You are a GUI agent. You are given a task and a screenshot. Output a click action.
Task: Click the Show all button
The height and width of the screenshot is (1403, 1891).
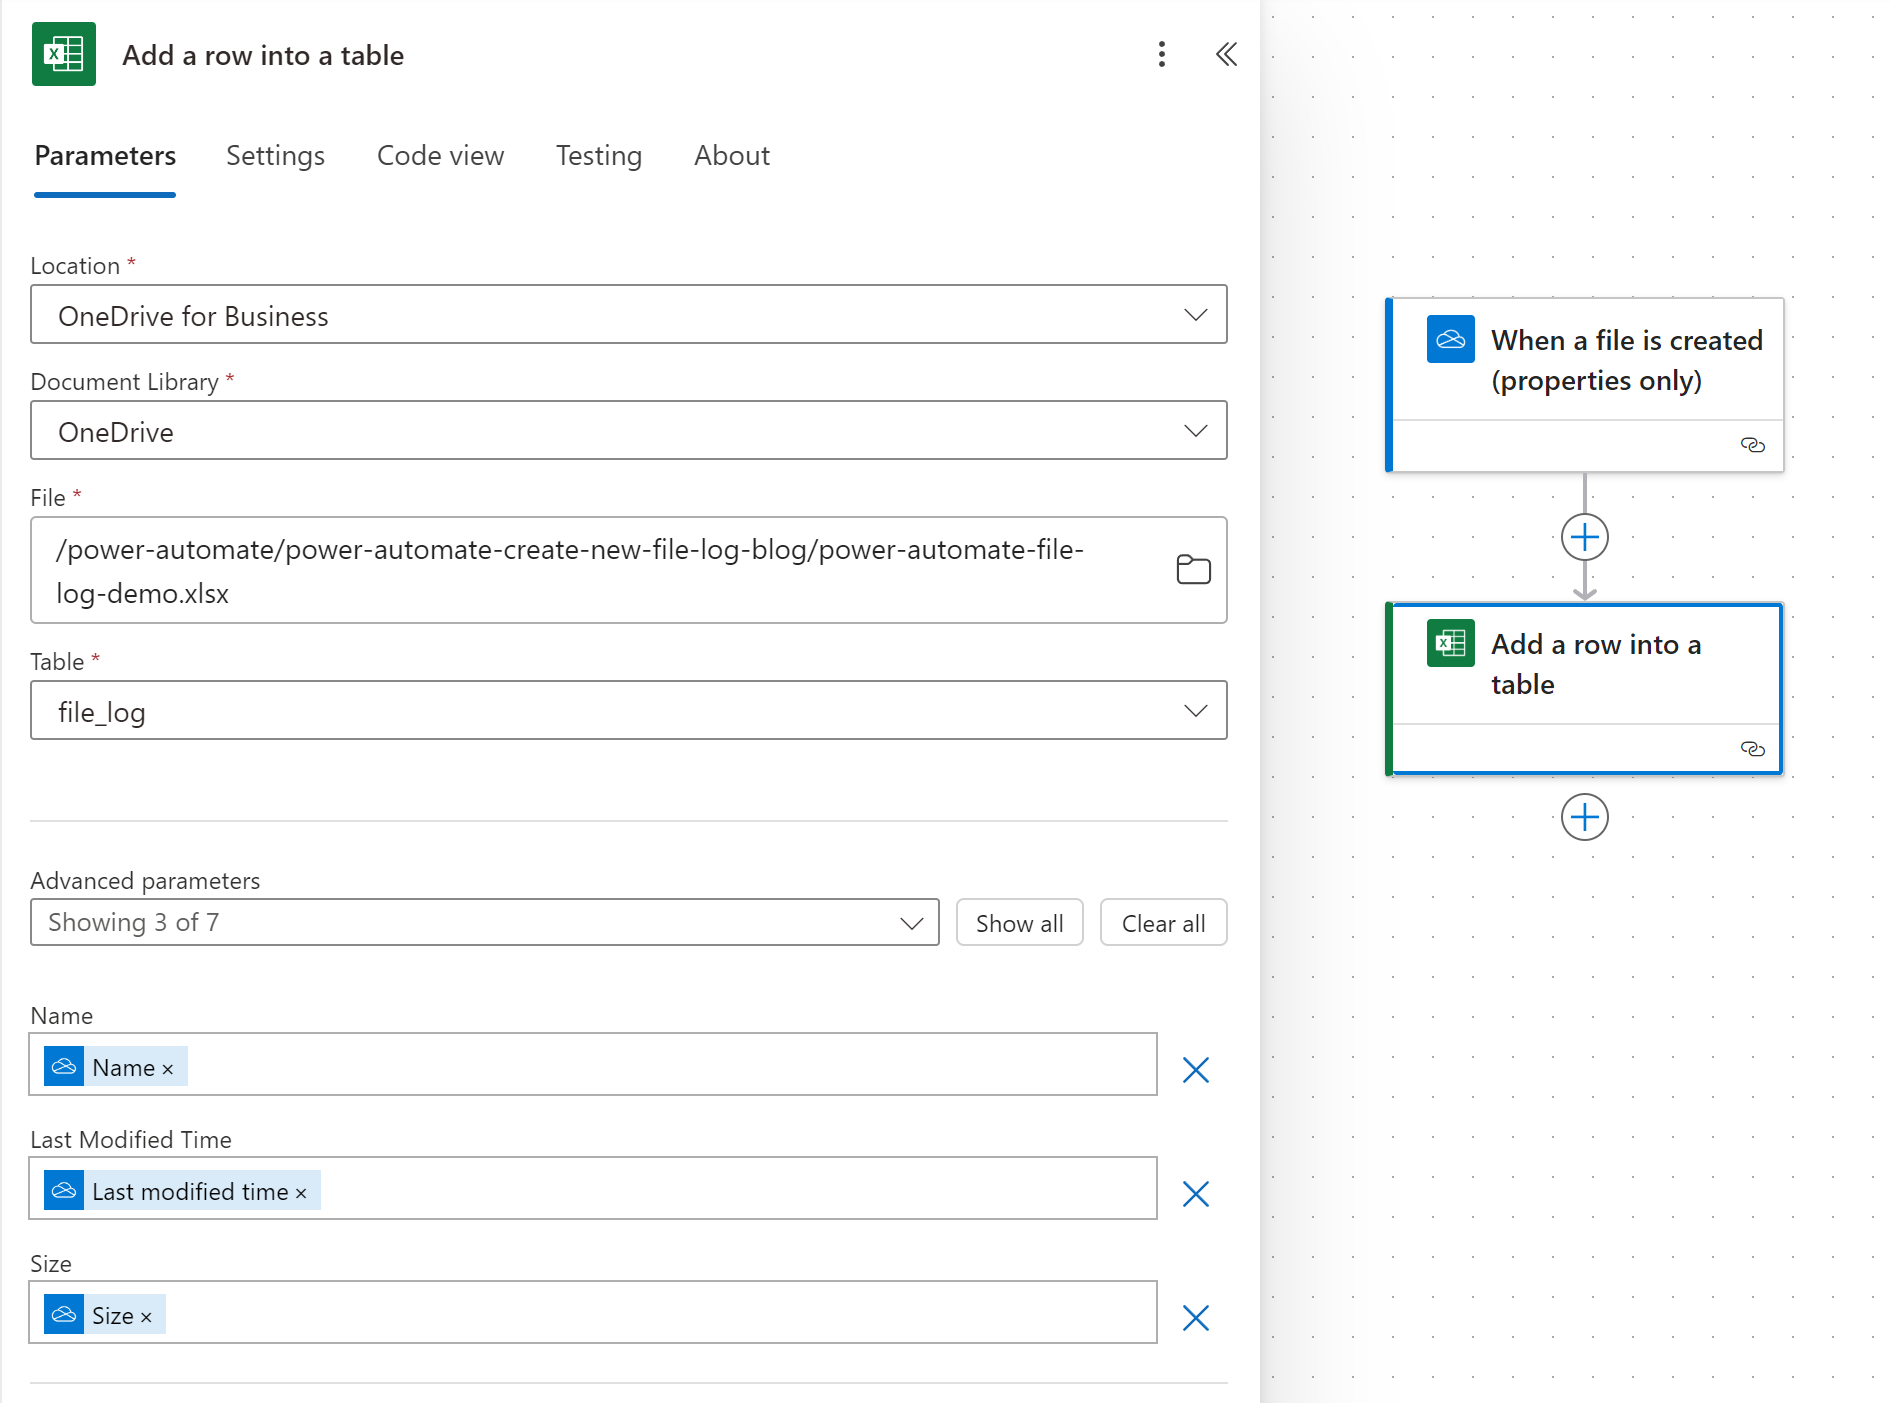(1019, 923)
